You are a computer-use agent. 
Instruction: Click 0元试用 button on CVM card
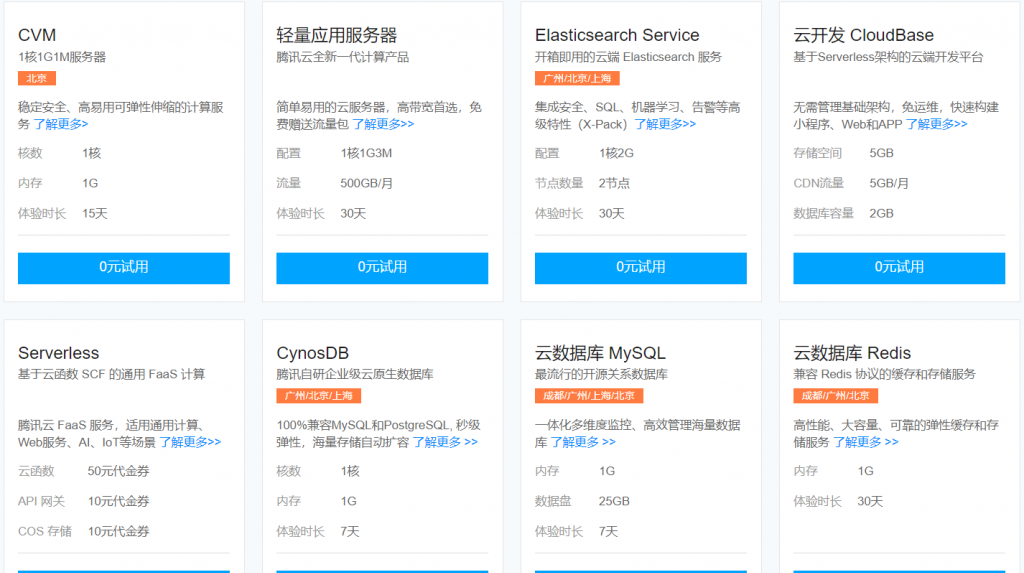point(123,268)
